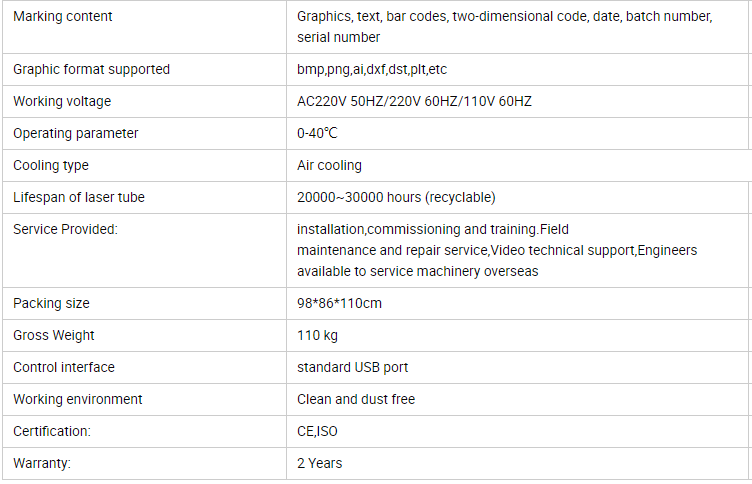Select the "110 kg" weight value
The image size is (752, 484).
(317, 336)
